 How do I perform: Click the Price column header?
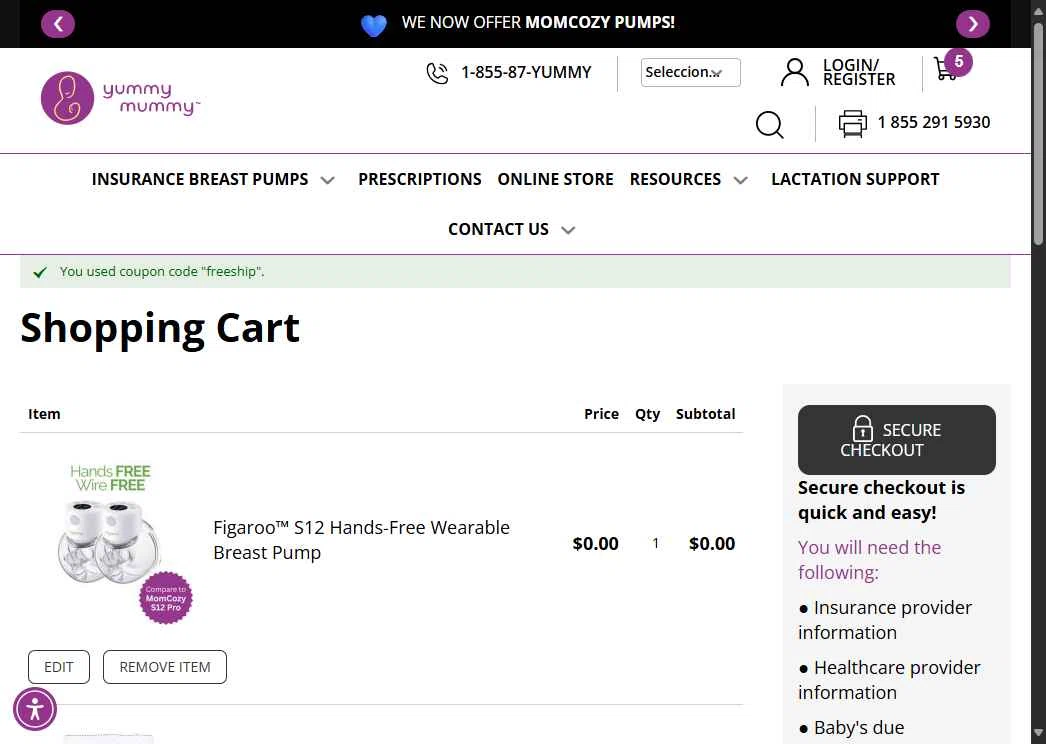tap(601, 414)
